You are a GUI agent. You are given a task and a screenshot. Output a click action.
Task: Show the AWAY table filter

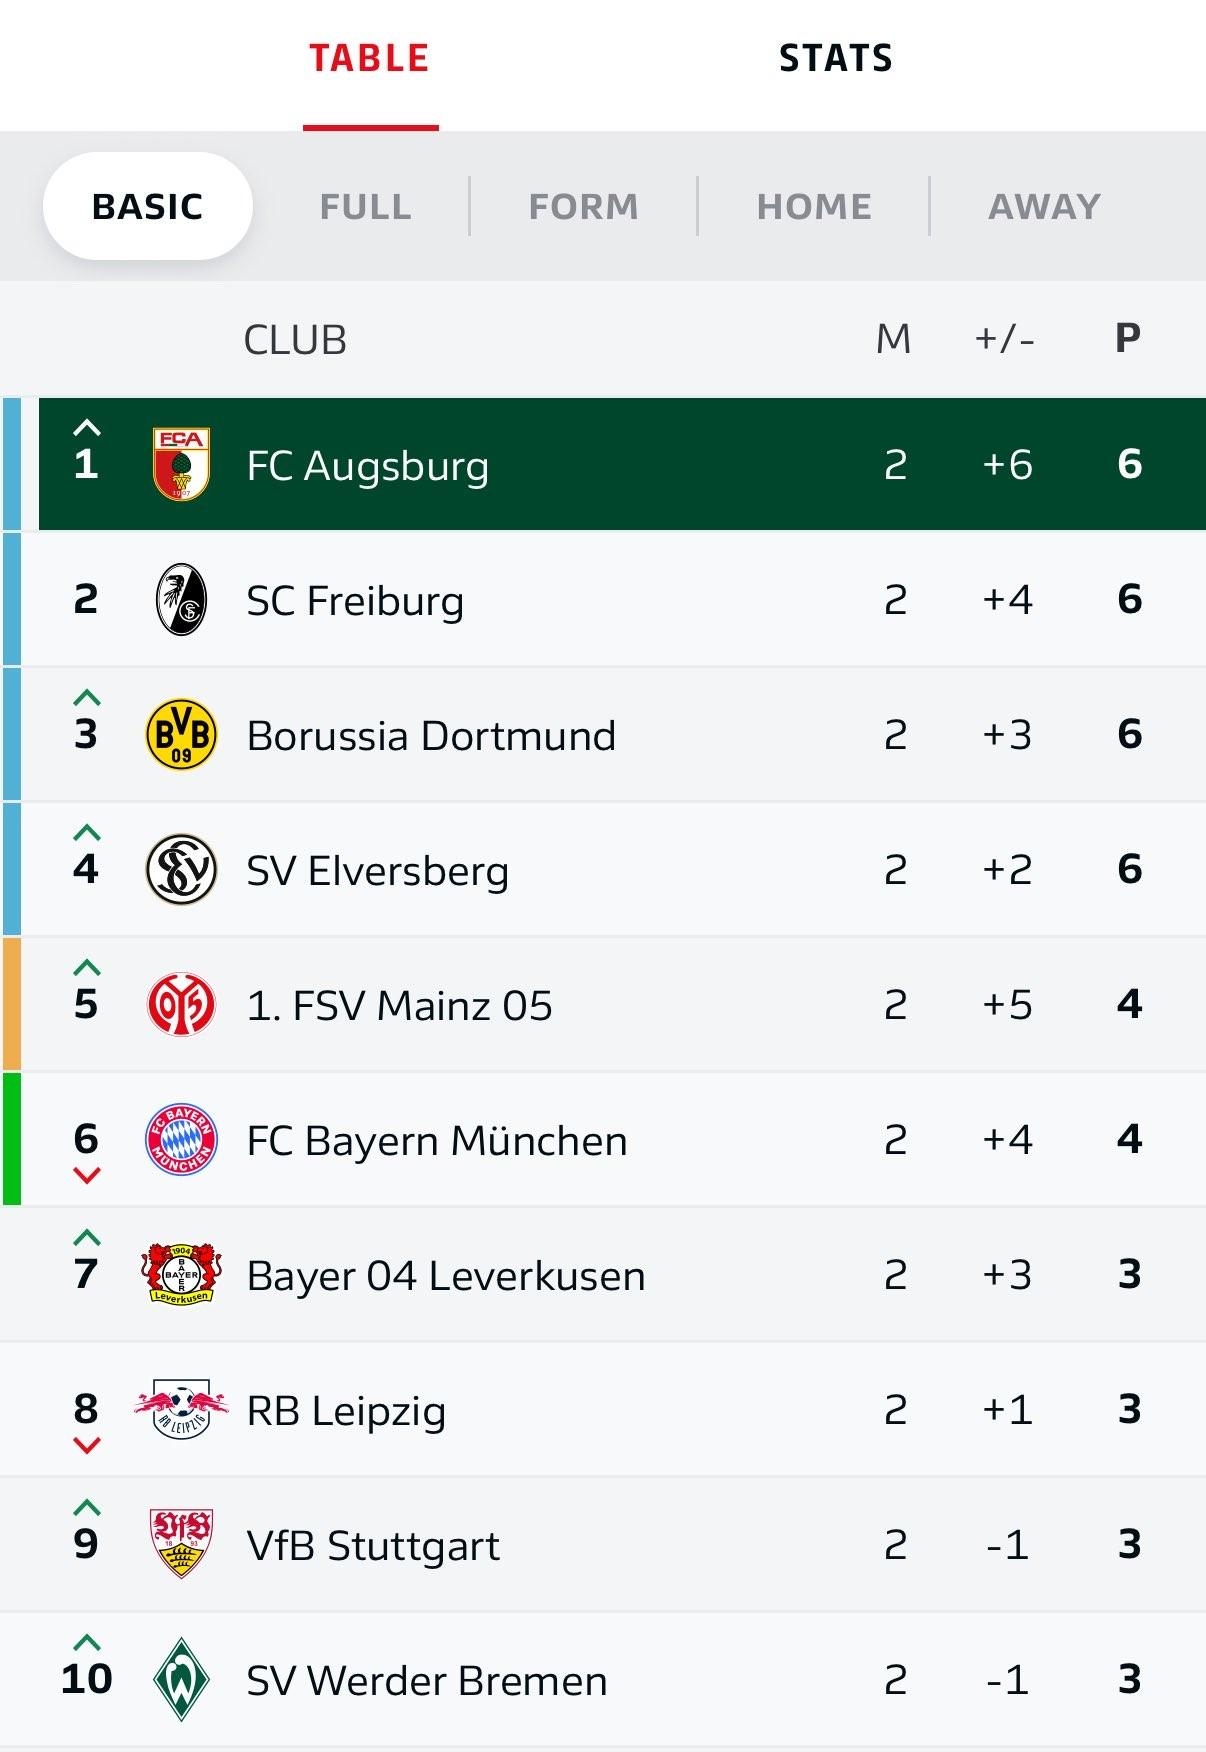[x=1044, y=206]
